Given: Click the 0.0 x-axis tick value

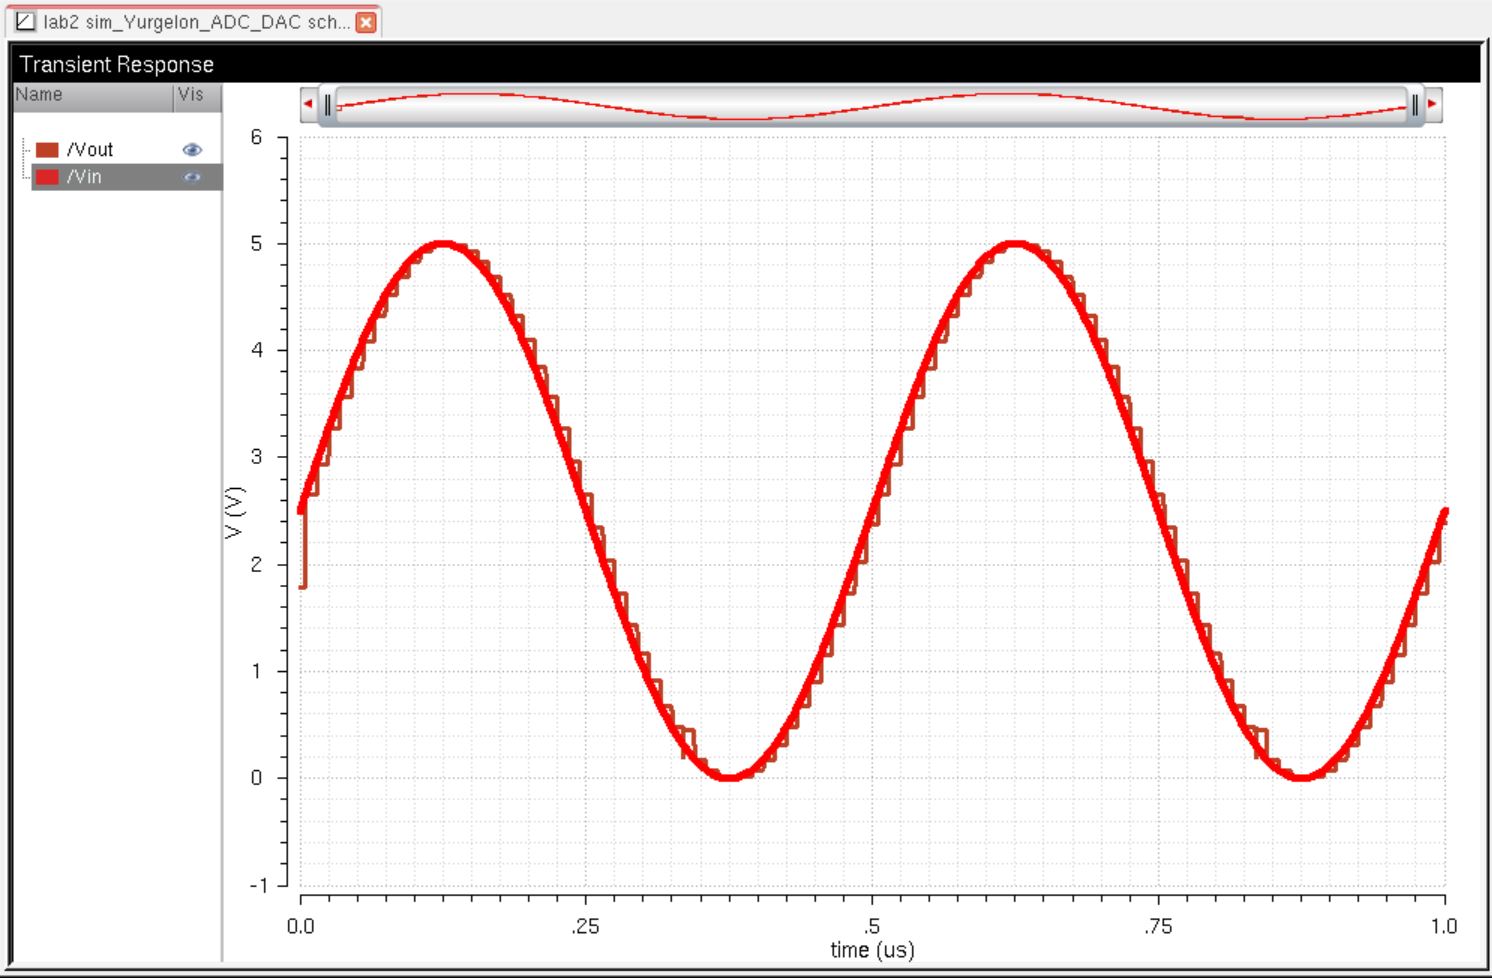Looking at the screenshot, I should [x=300, y=926].
